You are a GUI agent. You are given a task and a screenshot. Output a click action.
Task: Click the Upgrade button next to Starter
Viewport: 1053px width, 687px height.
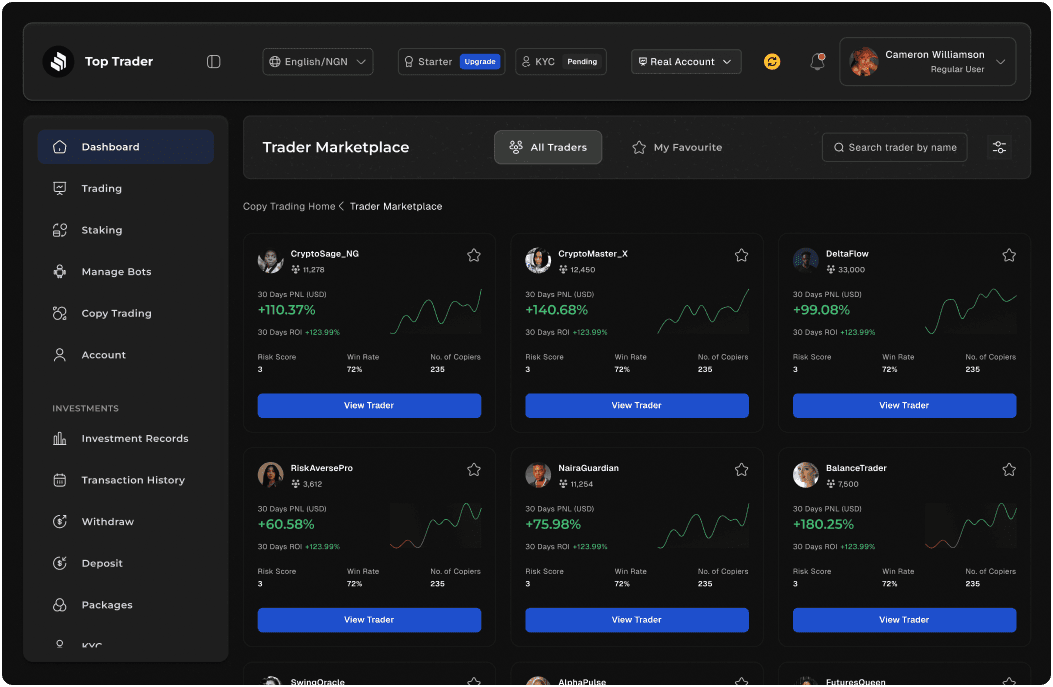point(480,62)
